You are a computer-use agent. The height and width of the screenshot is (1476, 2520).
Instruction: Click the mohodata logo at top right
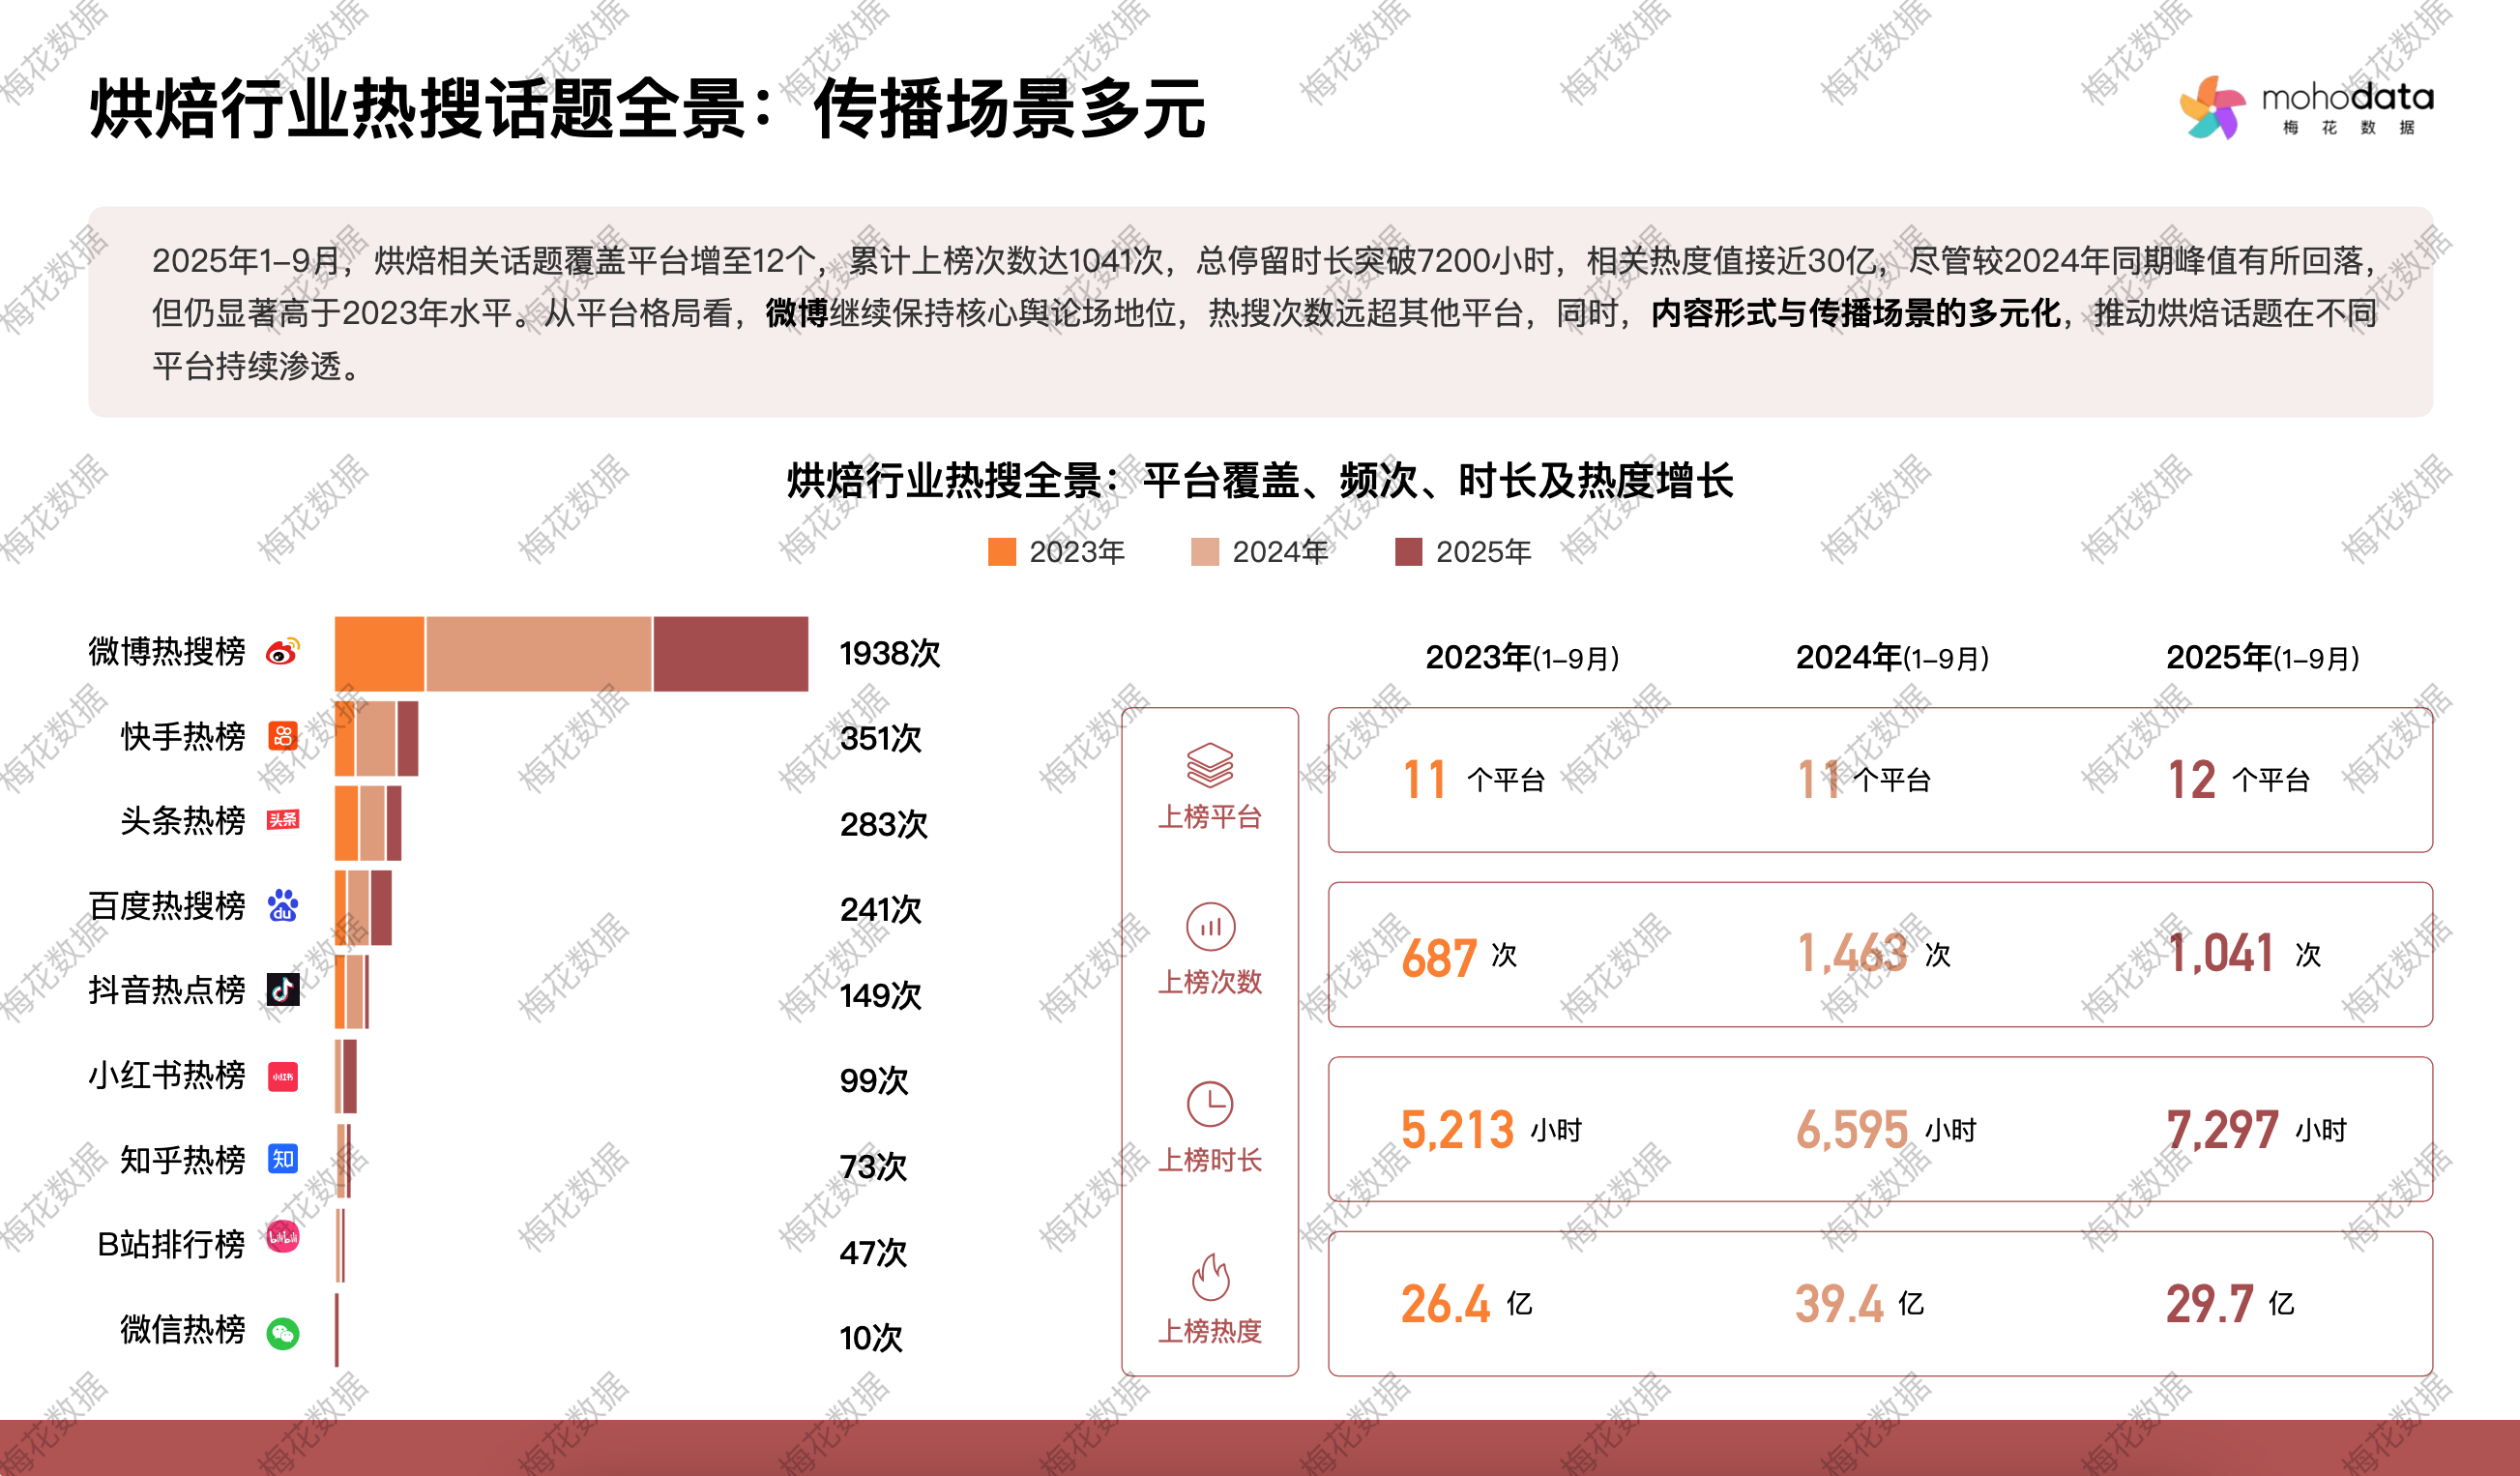(2306, 107)
